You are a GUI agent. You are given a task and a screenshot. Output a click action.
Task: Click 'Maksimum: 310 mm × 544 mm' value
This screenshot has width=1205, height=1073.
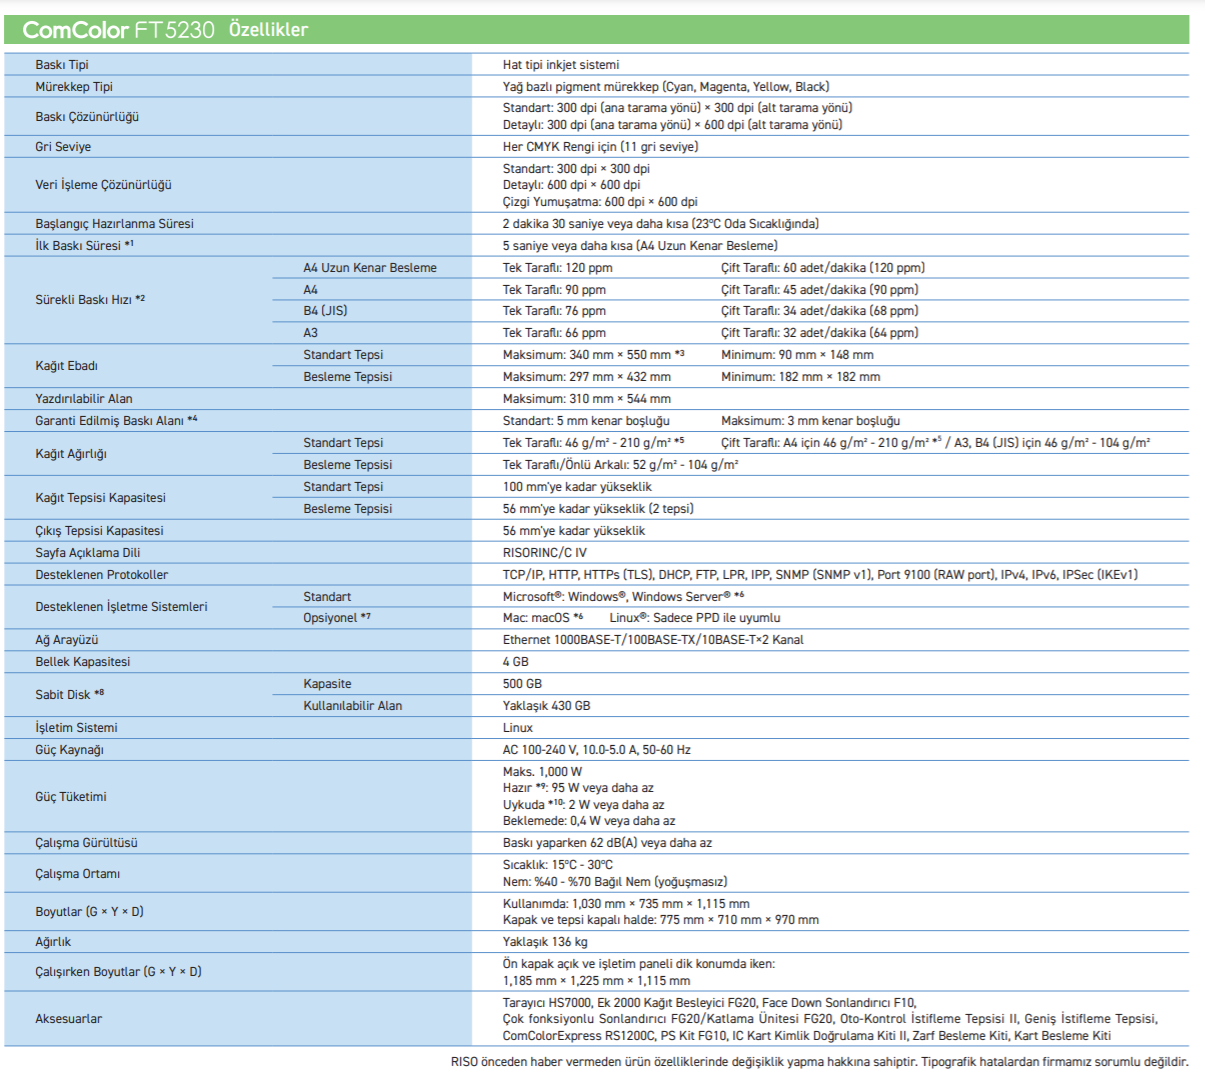[x=587, y=399]
